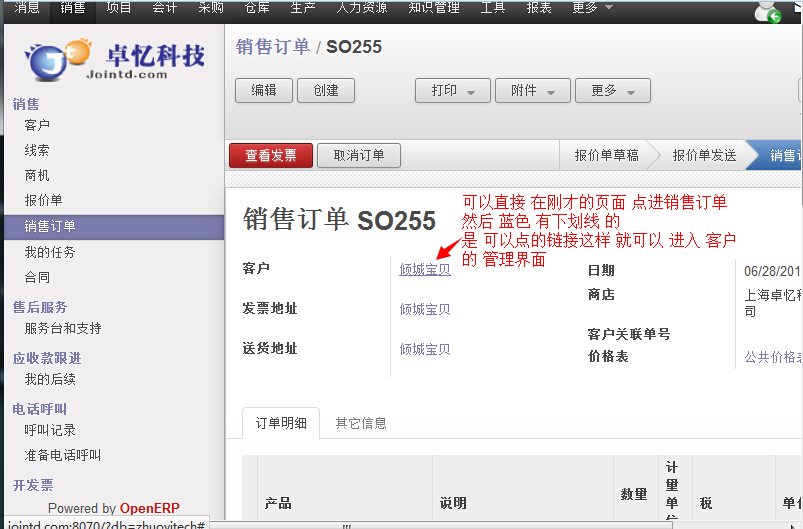Open the 更多 actions dropdown in toolbar

point(613,90)
